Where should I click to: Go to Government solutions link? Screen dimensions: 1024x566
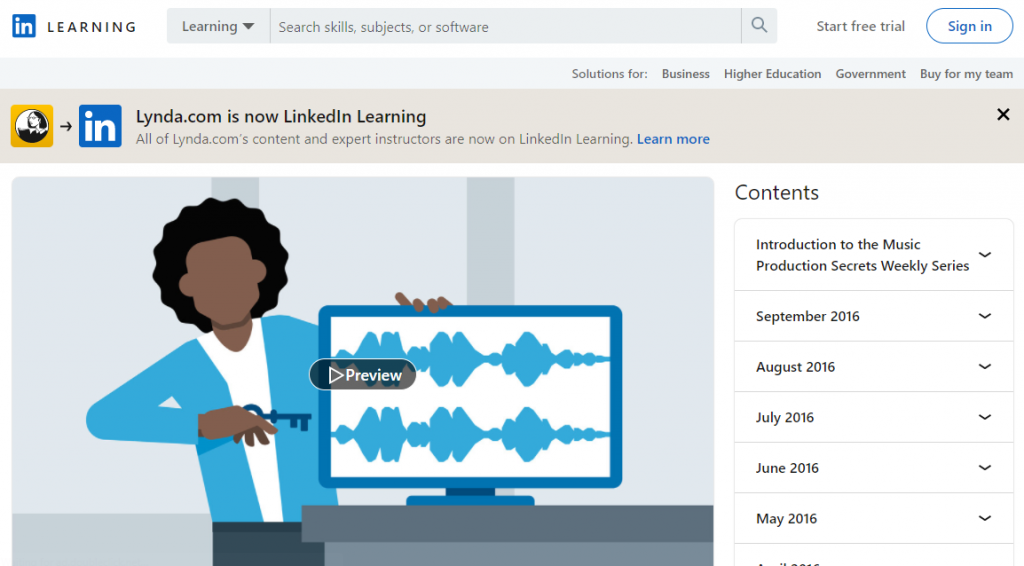tap(870, 74)
